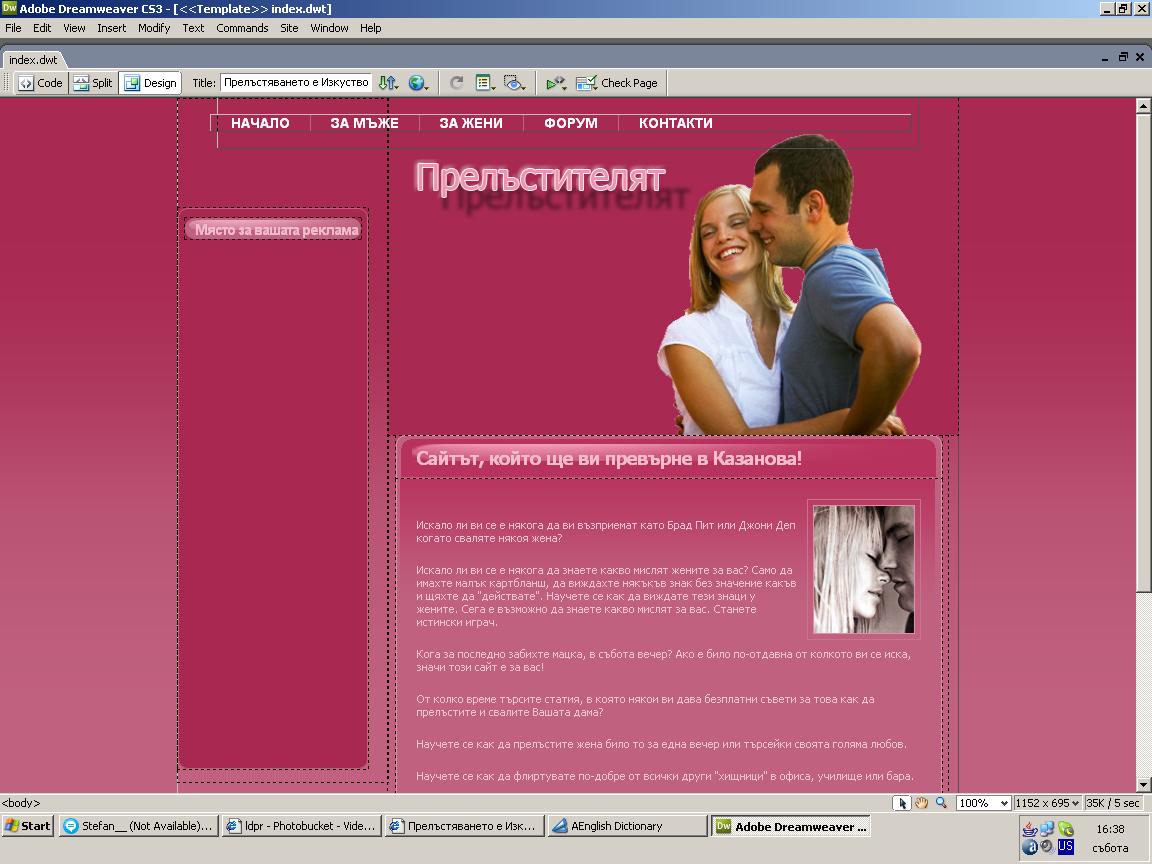
Task: Click the Validate Markup icon
Action: tap(556, 83)
